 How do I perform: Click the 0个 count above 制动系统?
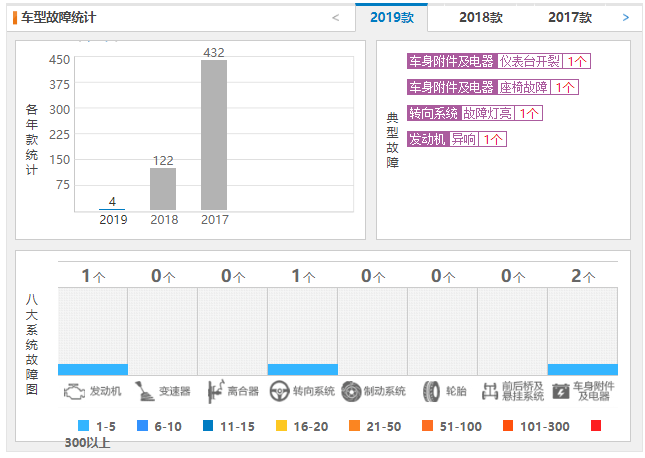(x=373, y=276)
